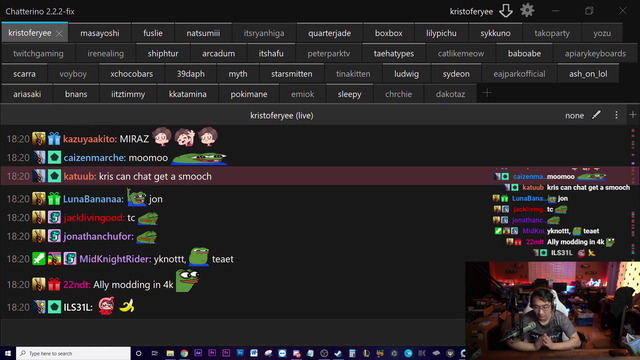Click the Pepe emote after 'Ally modding in 4k'
The width and height of the screenshot is (640, 360).
187,280
